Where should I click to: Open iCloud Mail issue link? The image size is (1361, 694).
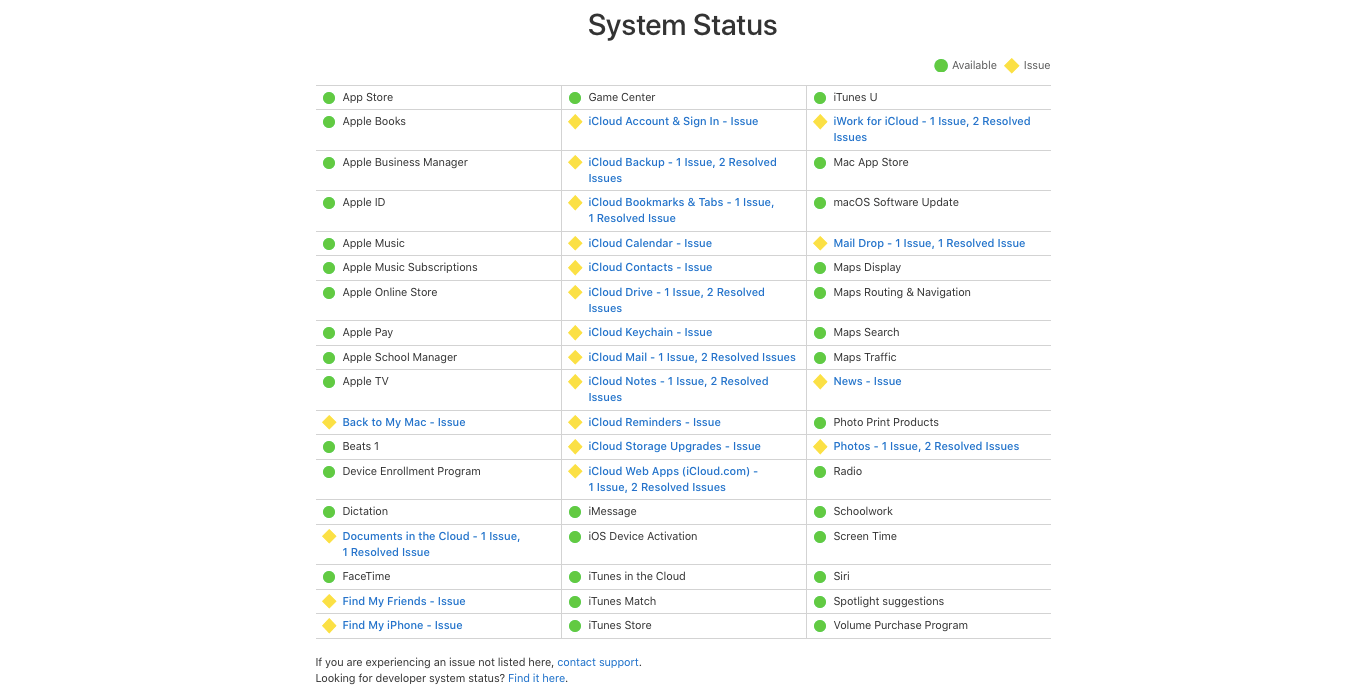tap(692, 357)
